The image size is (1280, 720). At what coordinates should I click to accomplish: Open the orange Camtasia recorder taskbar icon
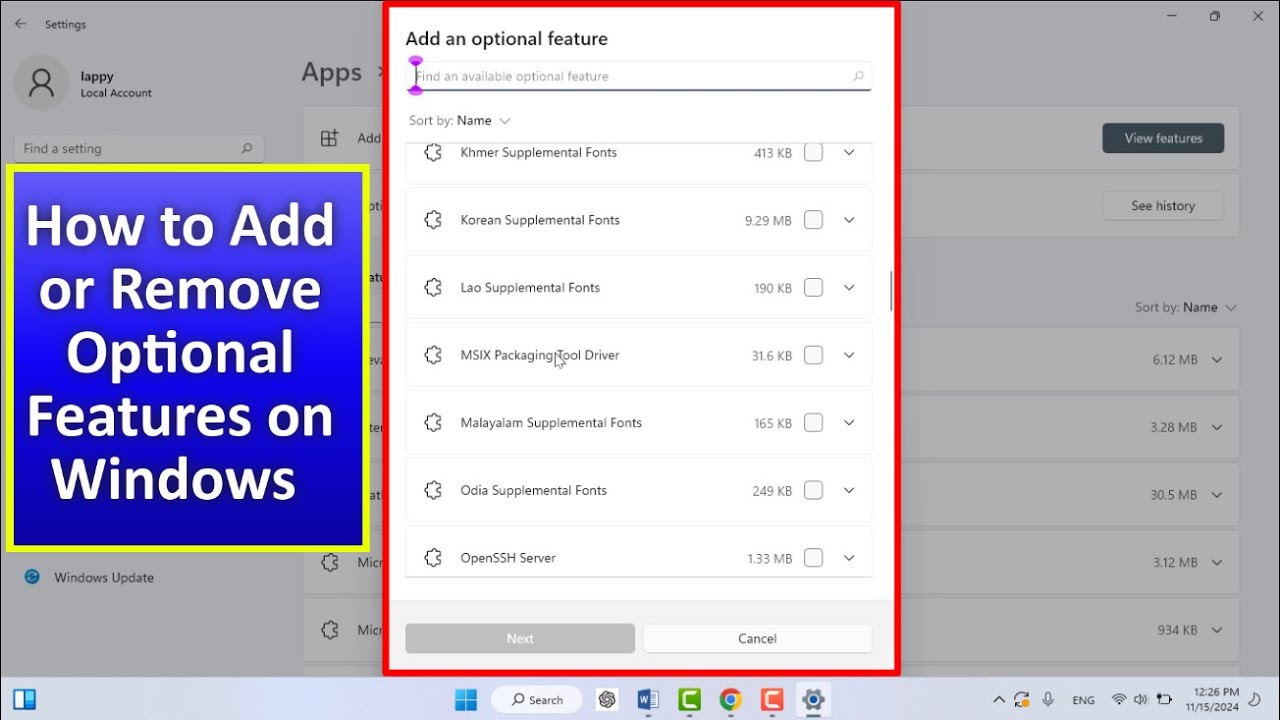tap(771, 699)
